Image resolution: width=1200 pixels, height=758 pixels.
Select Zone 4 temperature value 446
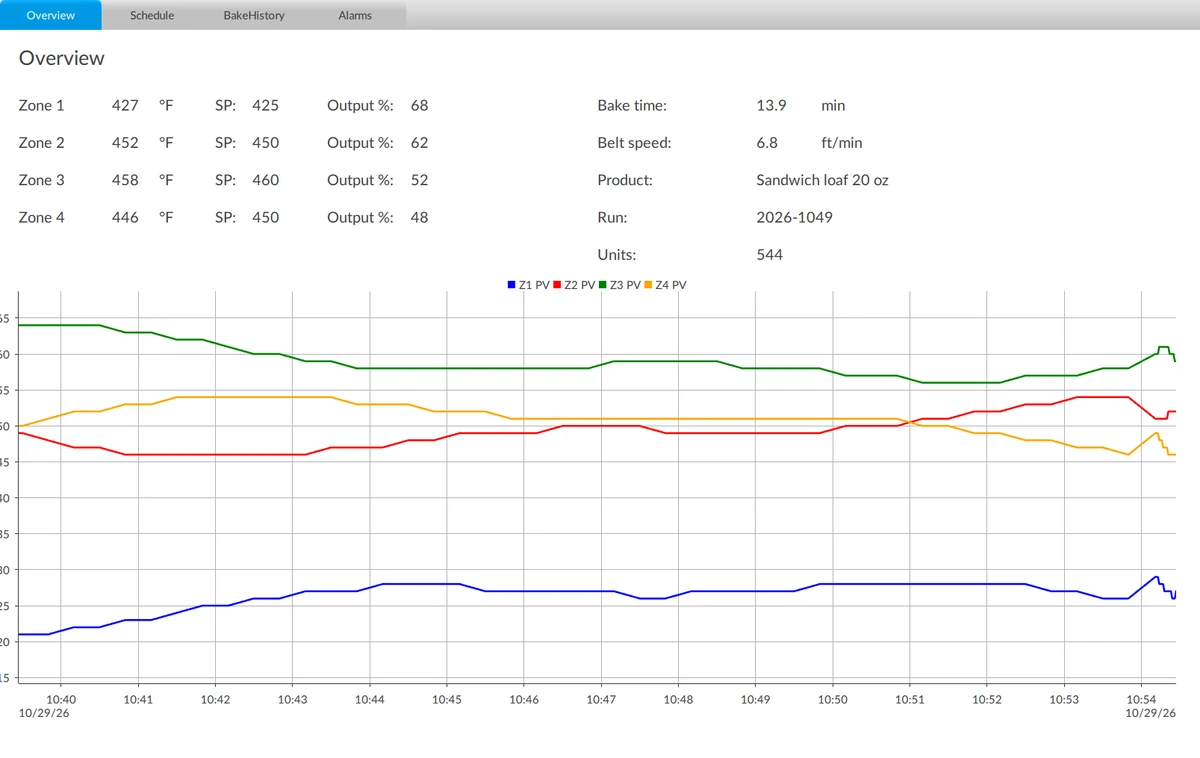(125, 217)
